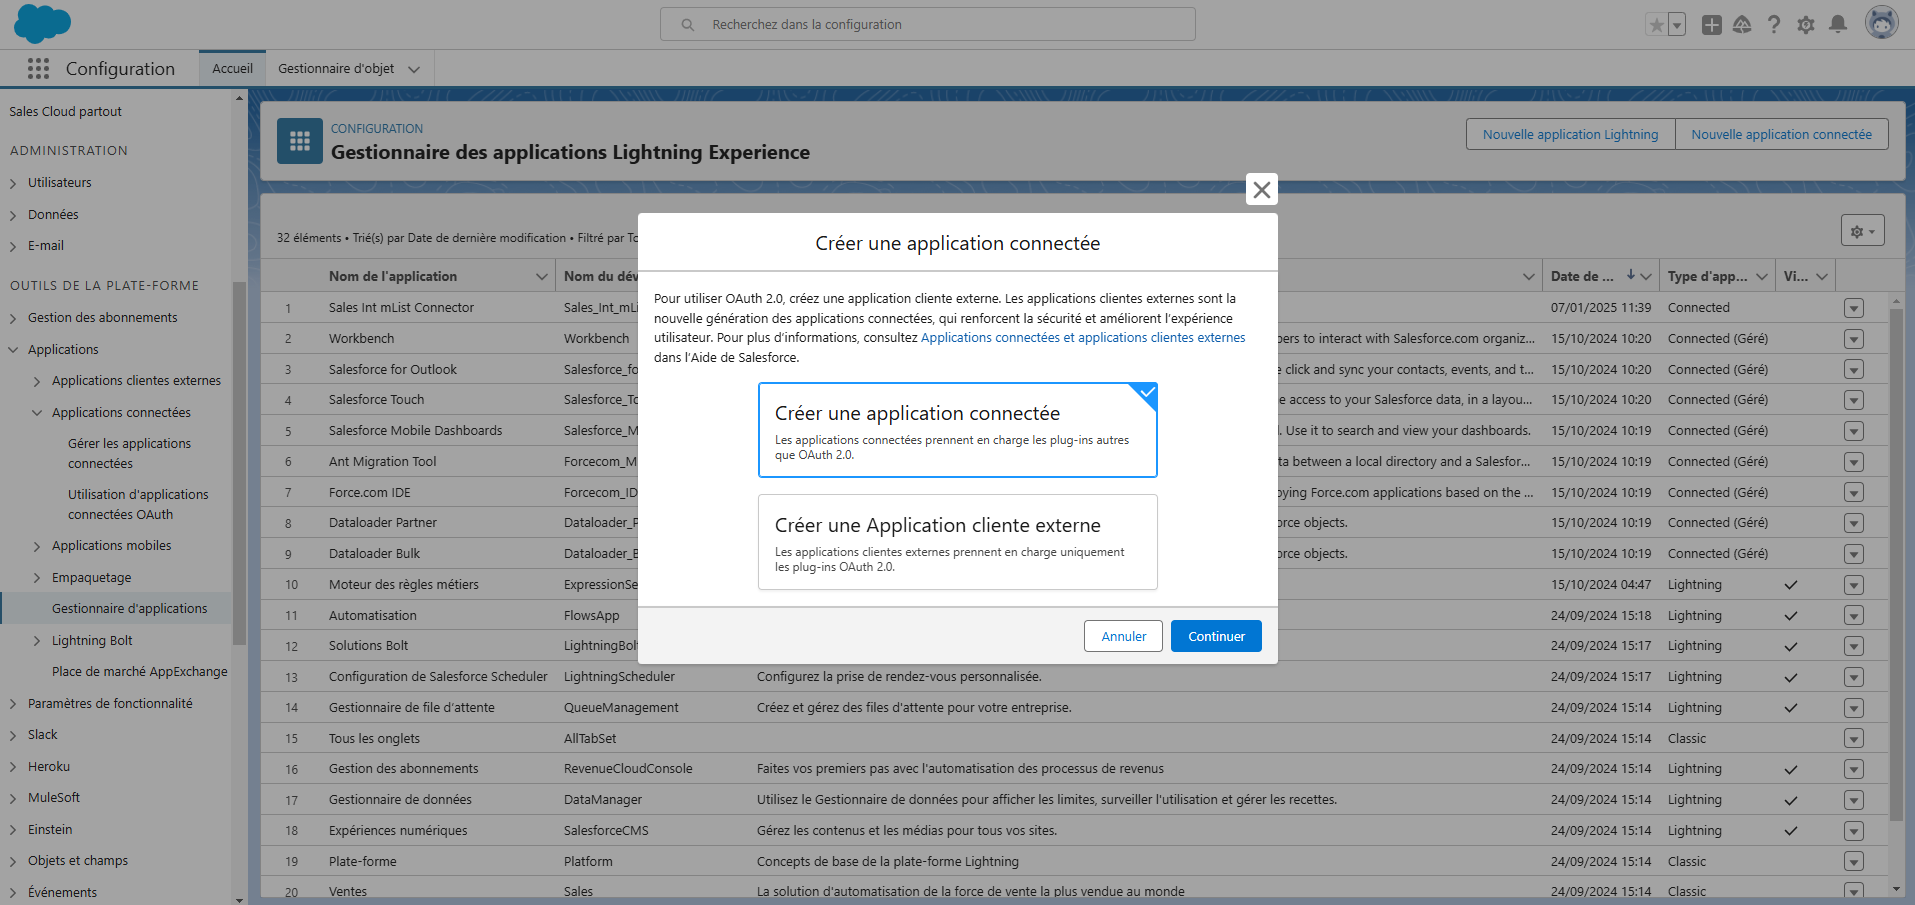Click the Annuler button
Image resolution: width=1915 pixels, height=905 pixels.
click(x=1124, y=636)
